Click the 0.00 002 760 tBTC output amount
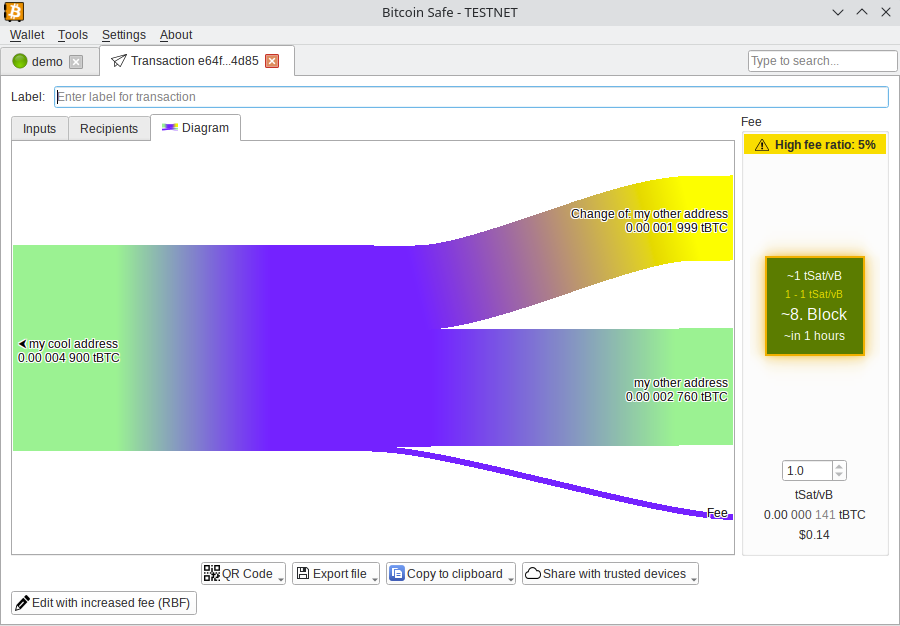This screenshot has width=900, height=626. [x=676, y=396]
